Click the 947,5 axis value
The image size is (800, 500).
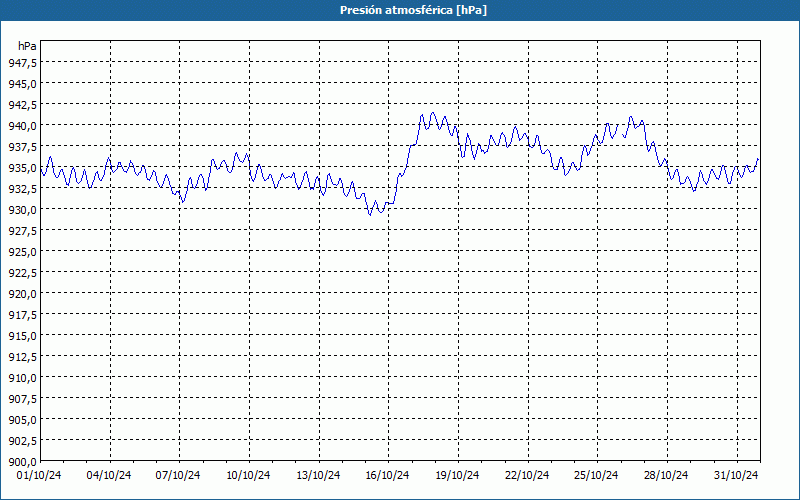[22, 62]
